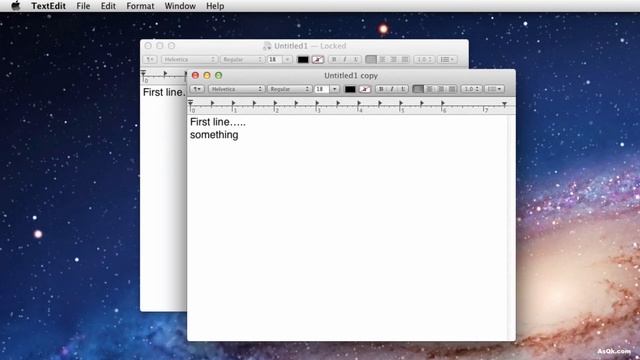Zoom the Untitled1 copy window with green button
640x360 pixels.
click(x=218, y=76)
